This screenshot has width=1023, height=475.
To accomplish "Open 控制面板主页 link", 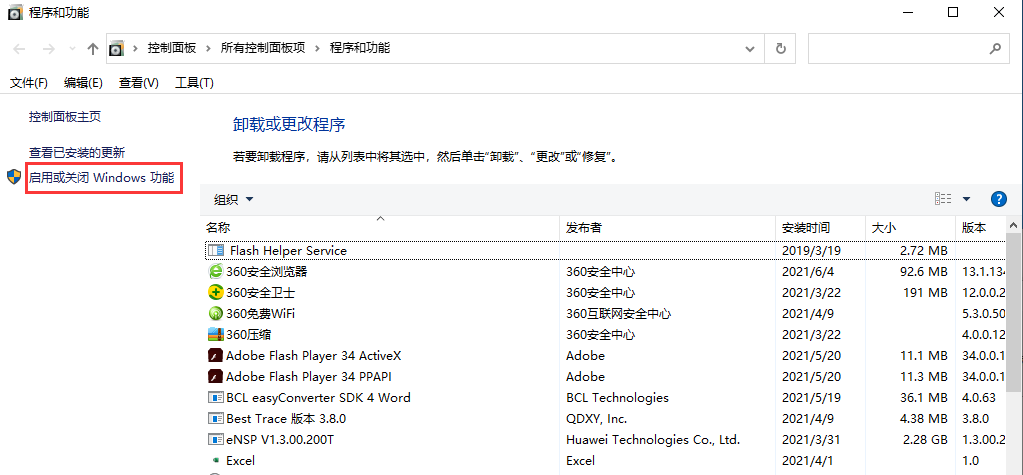I will click(65, 117).
